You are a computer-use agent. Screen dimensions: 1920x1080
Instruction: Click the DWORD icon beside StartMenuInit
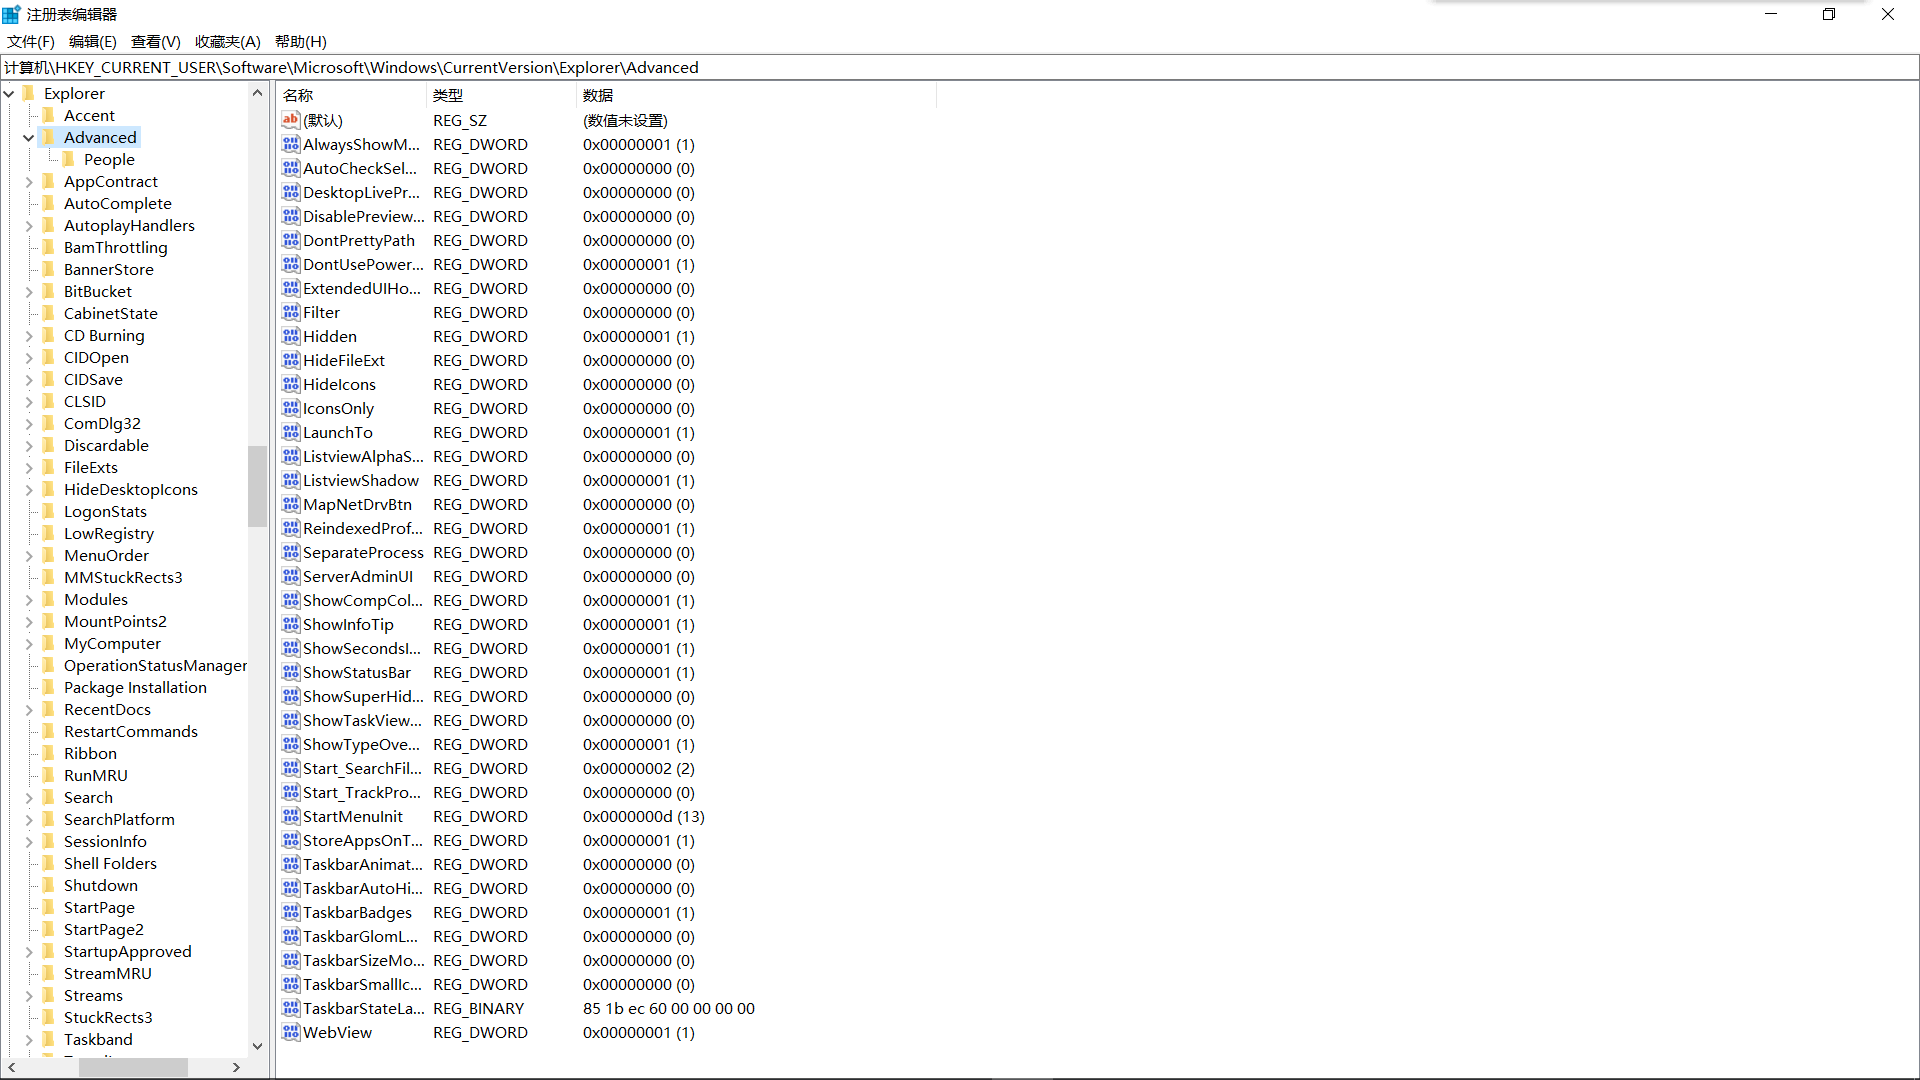click(x=290, y=816)
